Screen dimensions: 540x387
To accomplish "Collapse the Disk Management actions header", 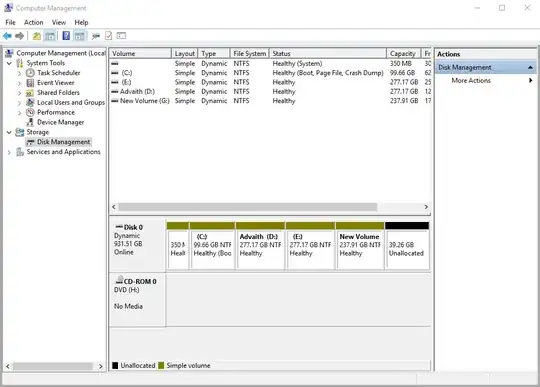I will [x=530, y=67].
